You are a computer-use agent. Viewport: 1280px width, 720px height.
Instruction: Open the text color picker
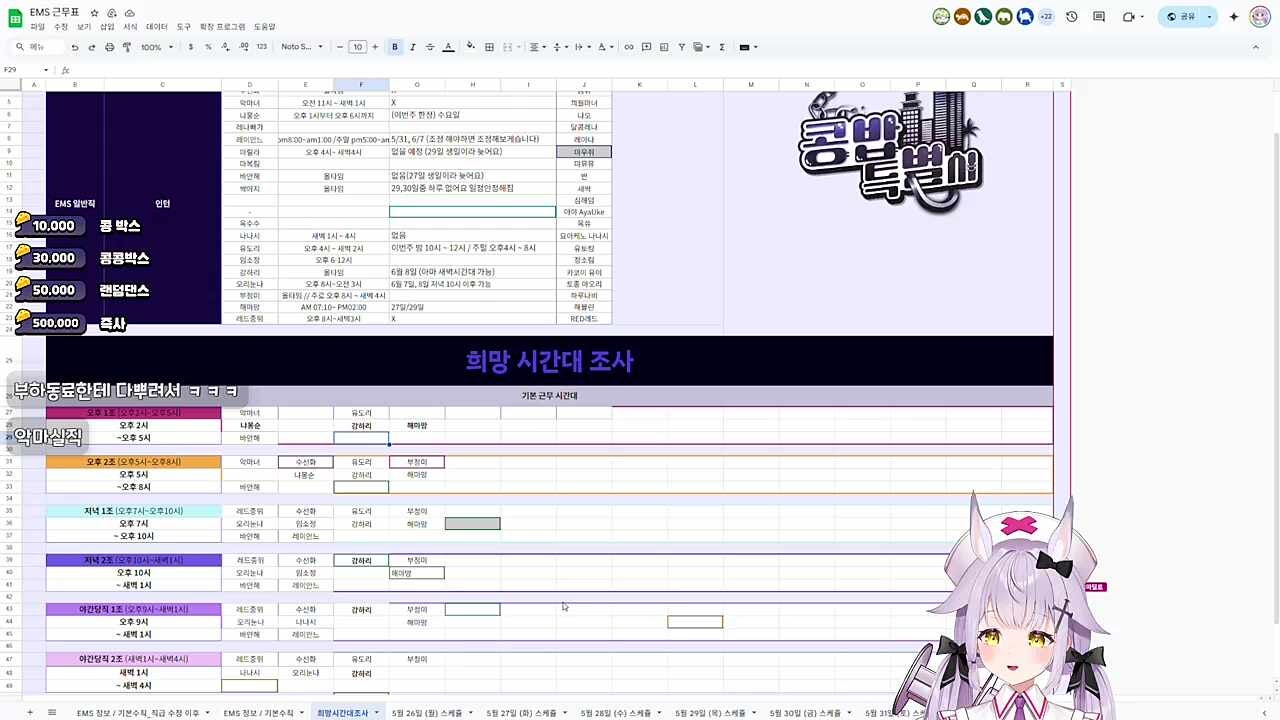(447, 47)
